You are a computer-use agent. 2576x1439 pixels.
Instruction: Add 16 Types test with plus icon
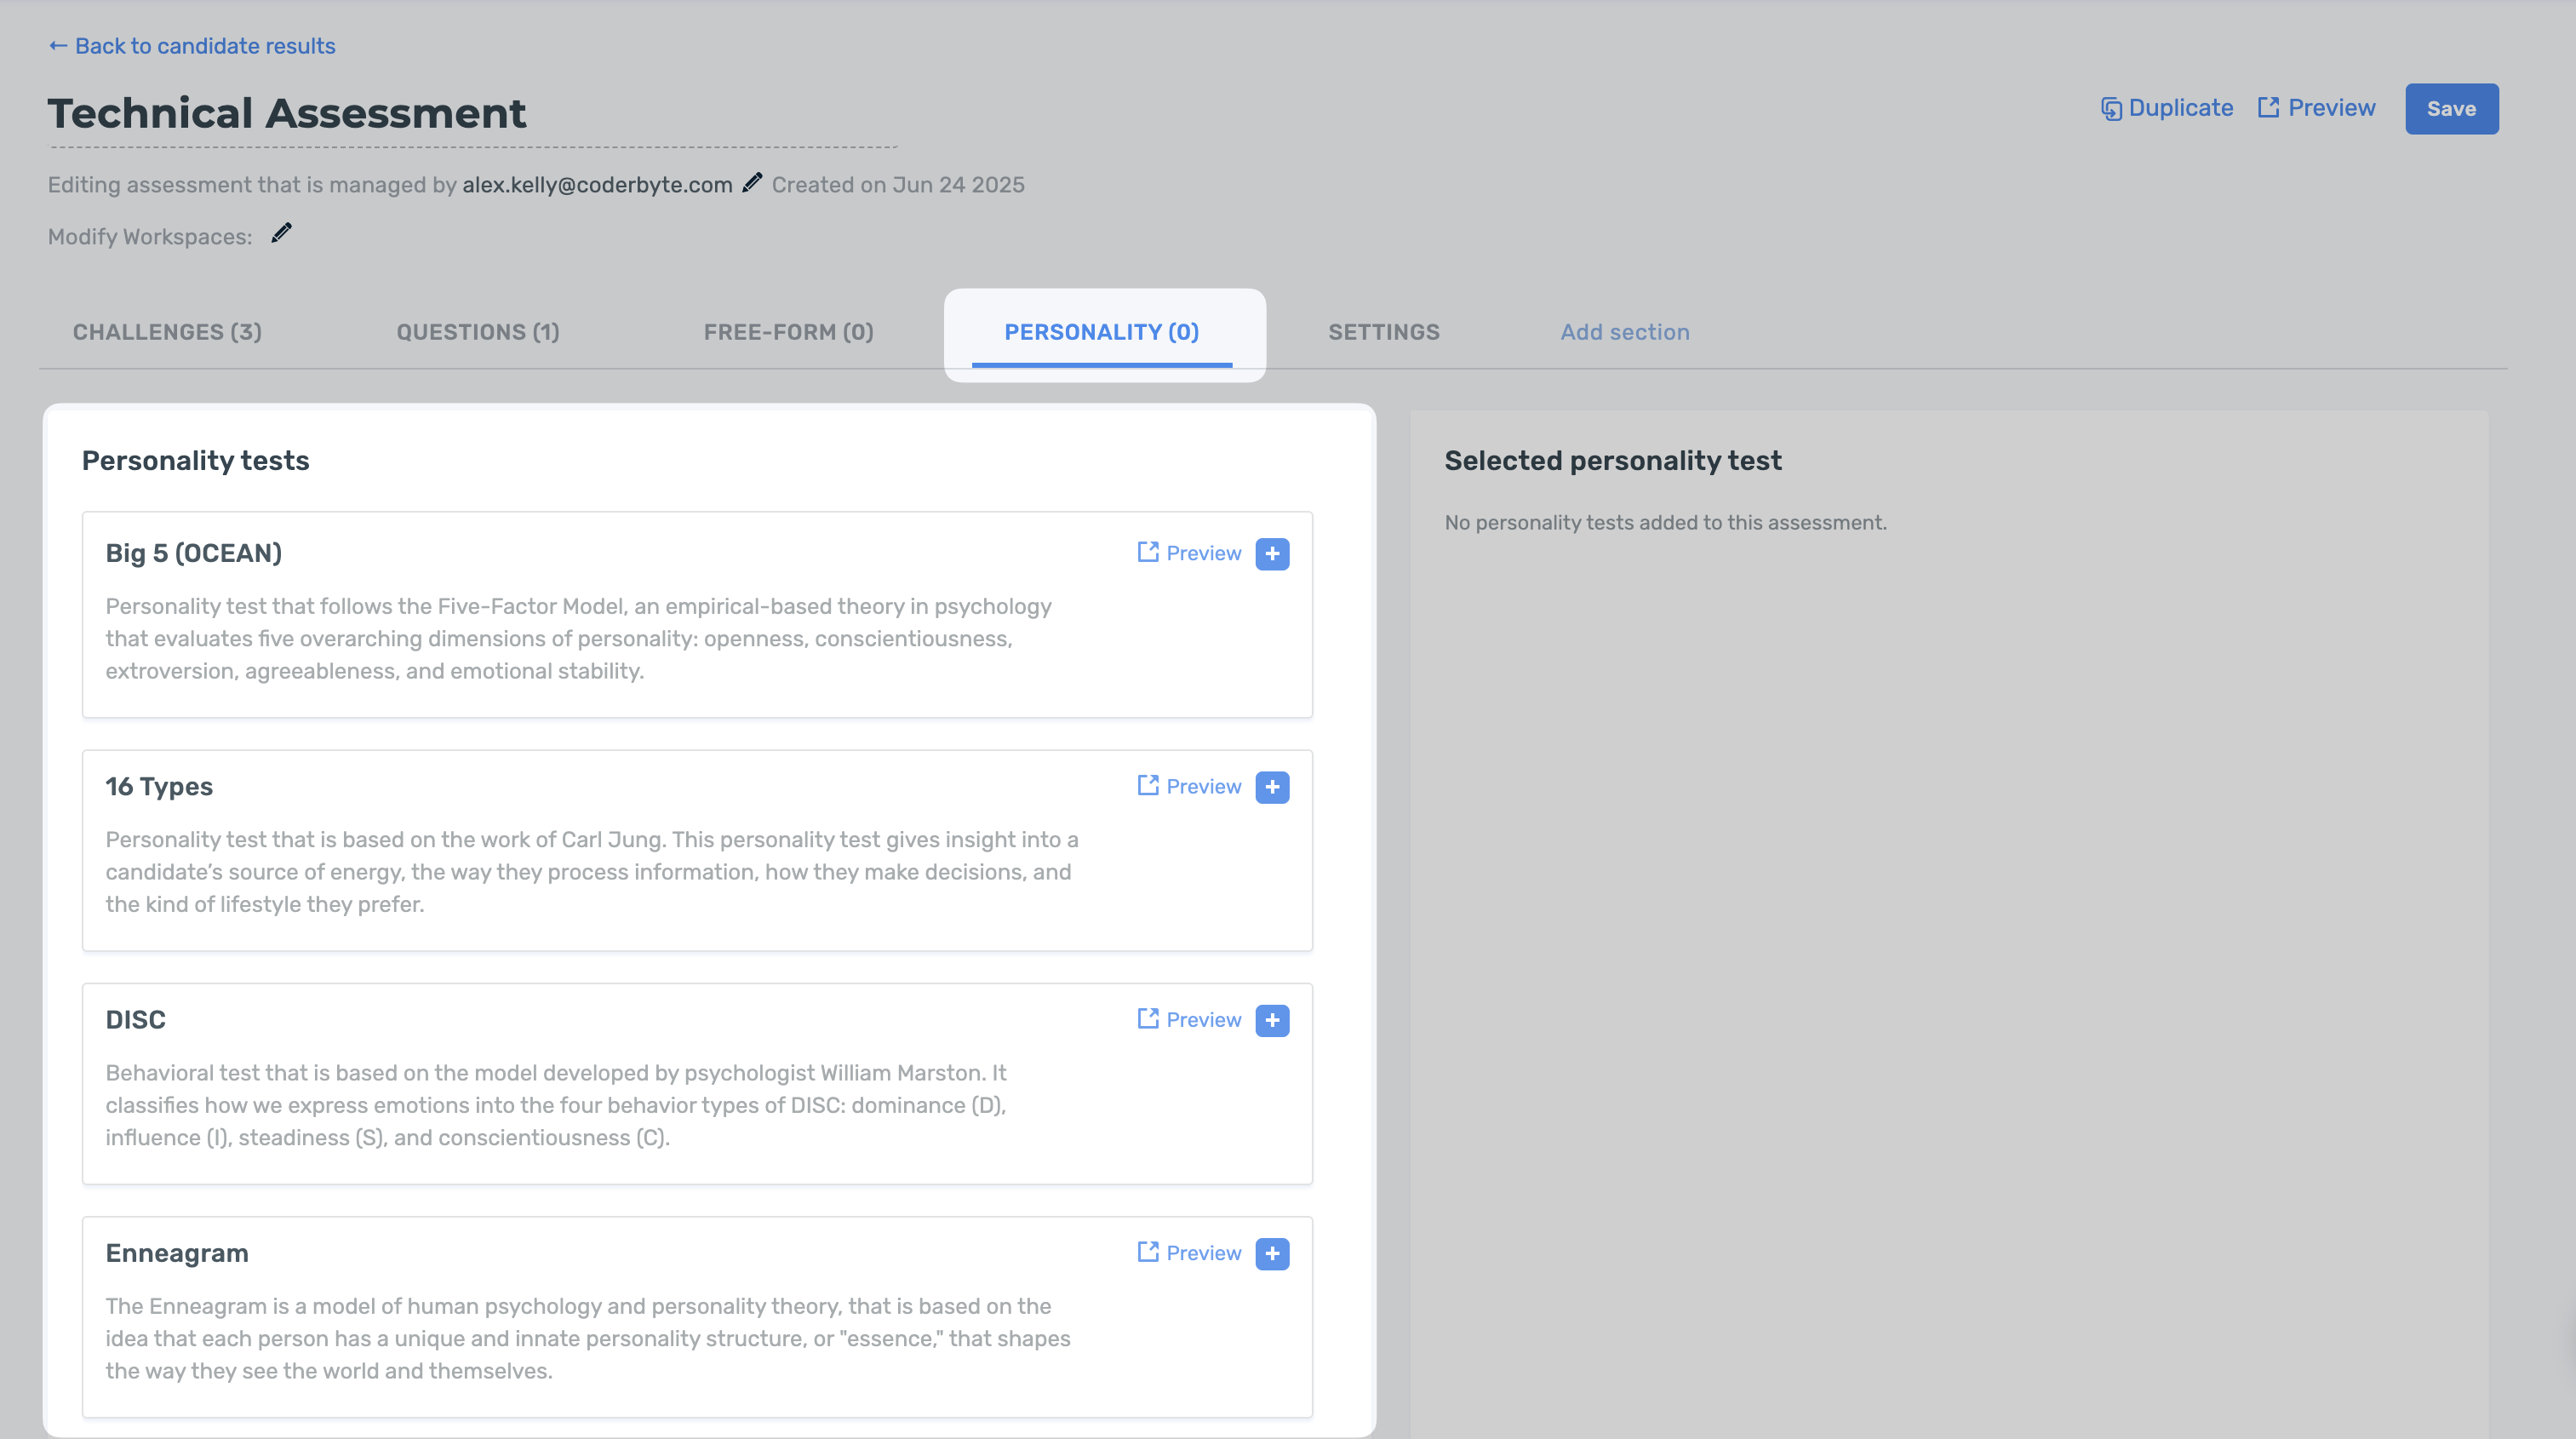pyautogui.click(x=1272, y=787)
